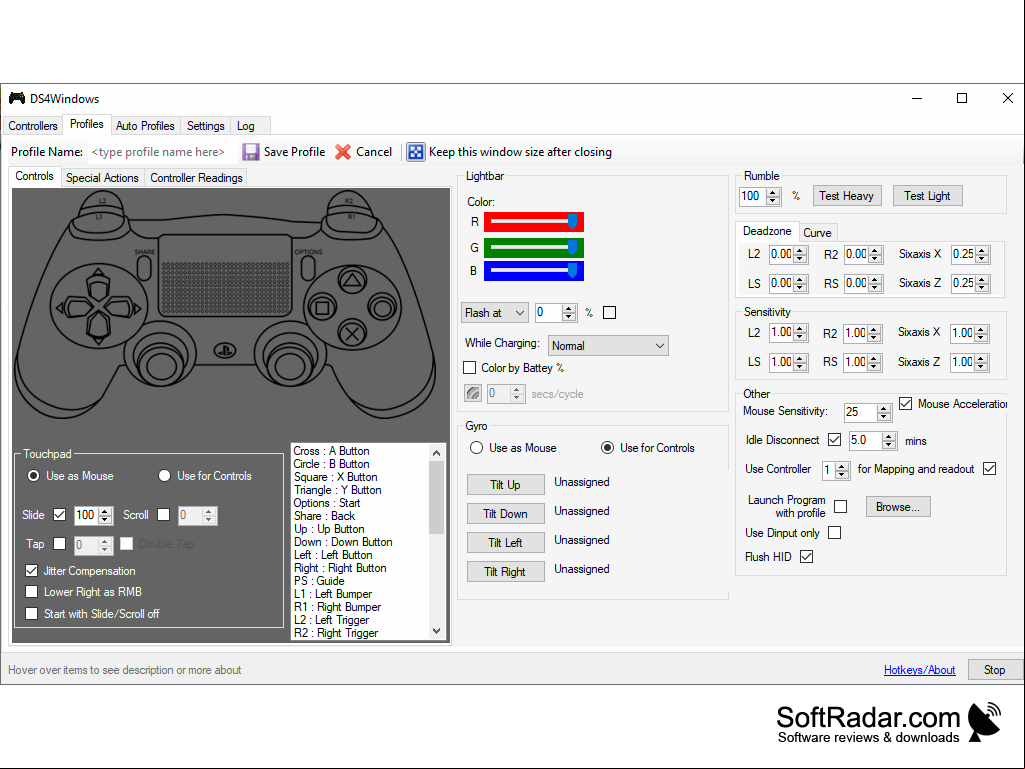
Task: Click the left analog stick on controller
Action: pyautogui.click(x=160, y=364)
